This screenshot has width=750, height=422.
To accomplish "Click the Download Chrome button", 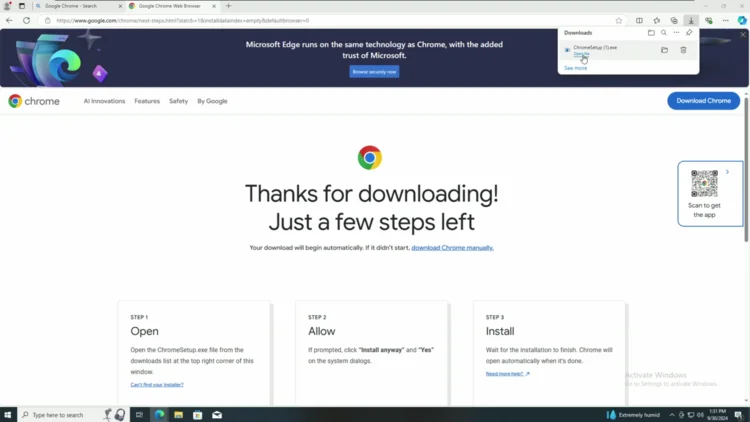I will (x=704, y=101).
